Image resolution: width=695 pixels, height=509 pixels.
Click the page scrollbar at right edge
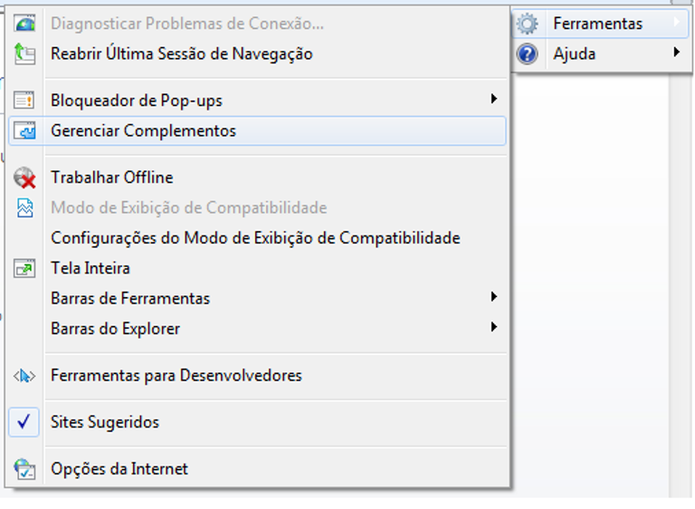tap(682, 284)
